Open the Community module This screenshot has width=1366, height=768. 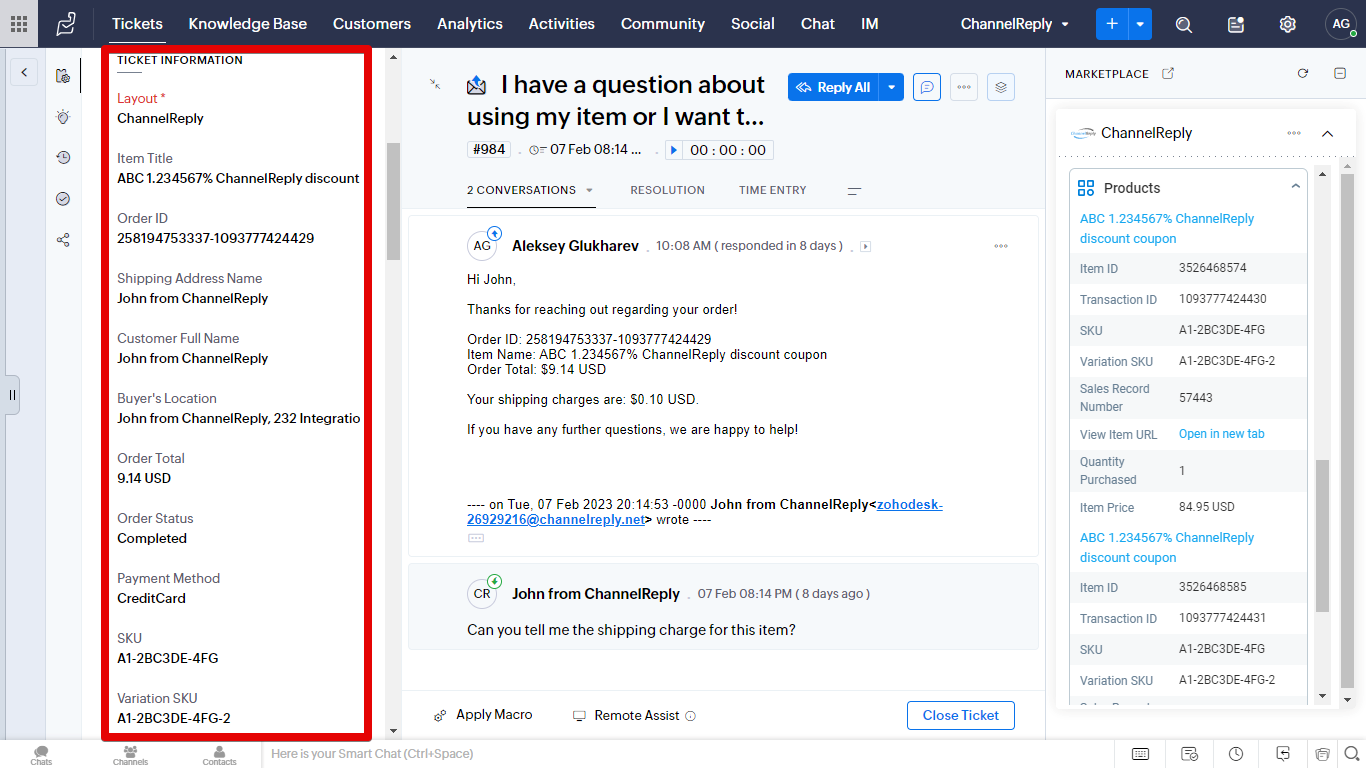pos(663,24)
